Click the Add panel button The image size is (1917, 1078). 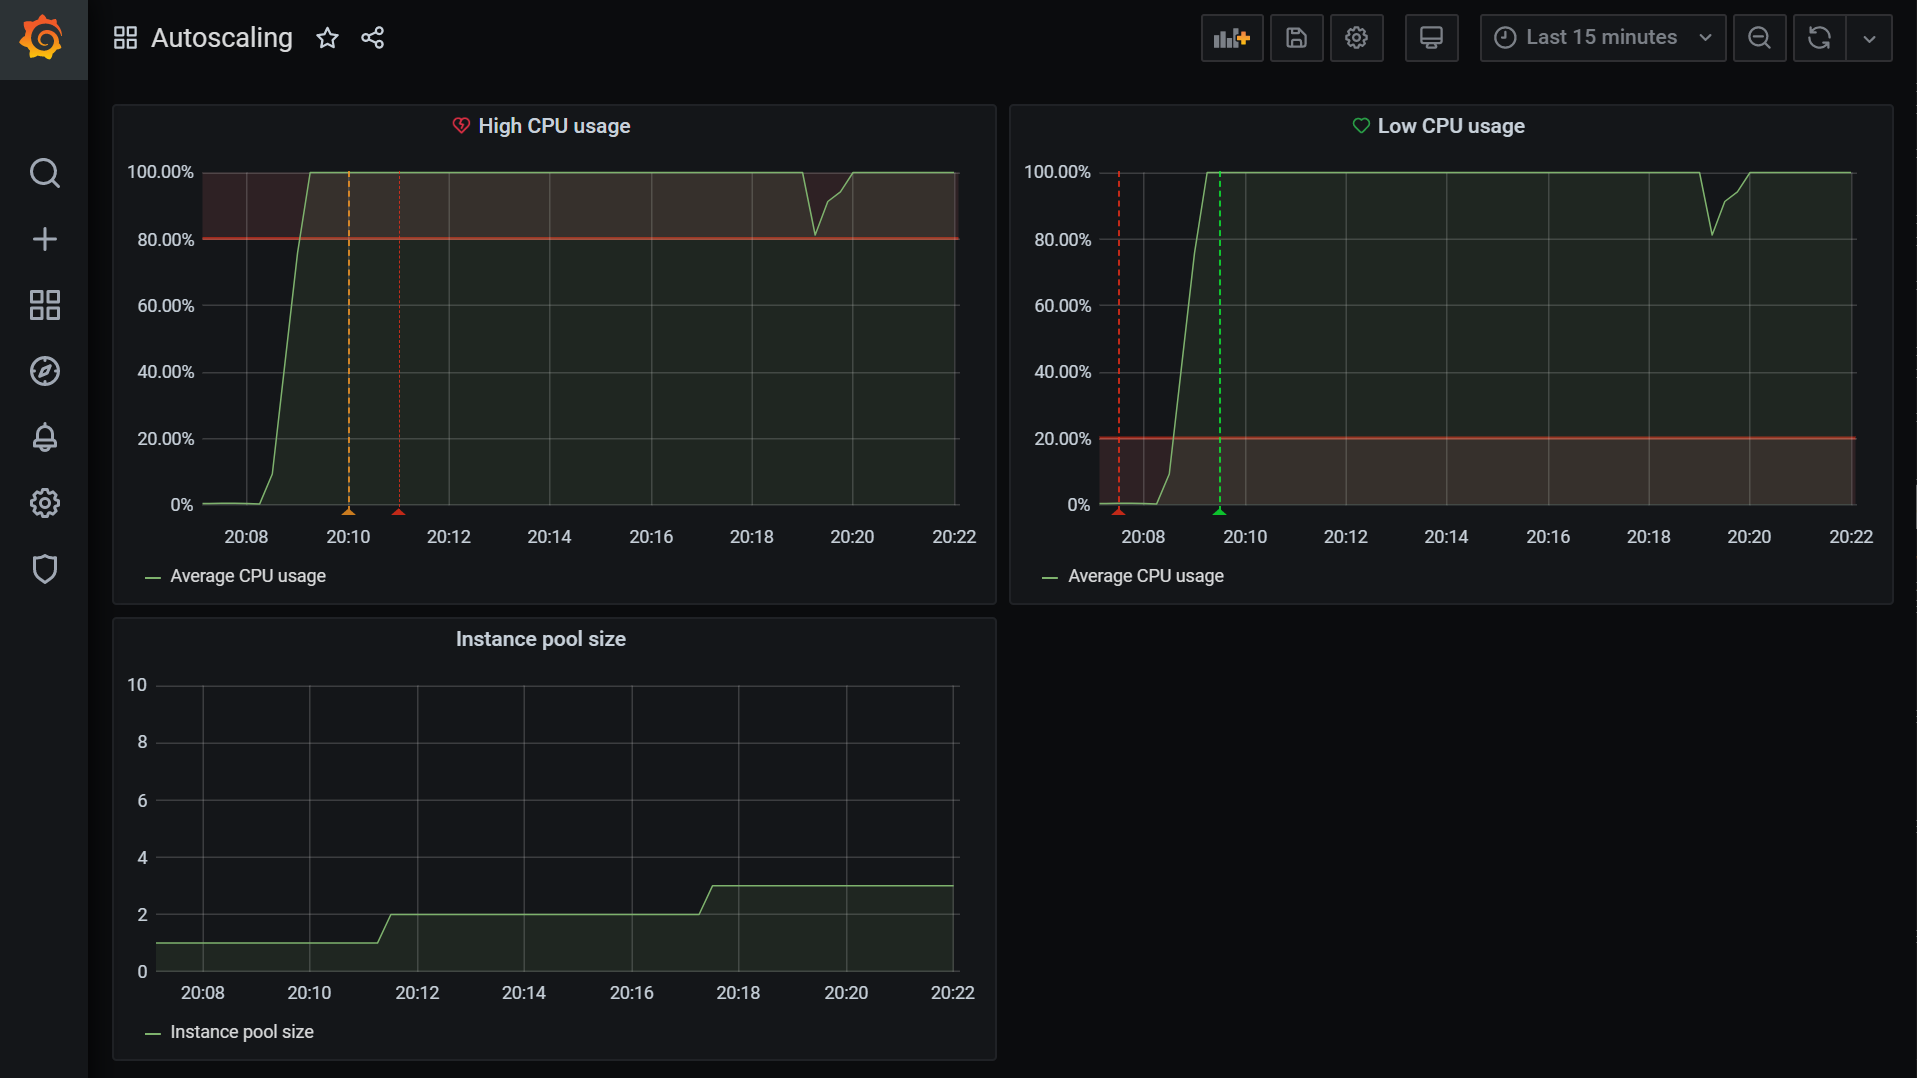pos(1231,38)
